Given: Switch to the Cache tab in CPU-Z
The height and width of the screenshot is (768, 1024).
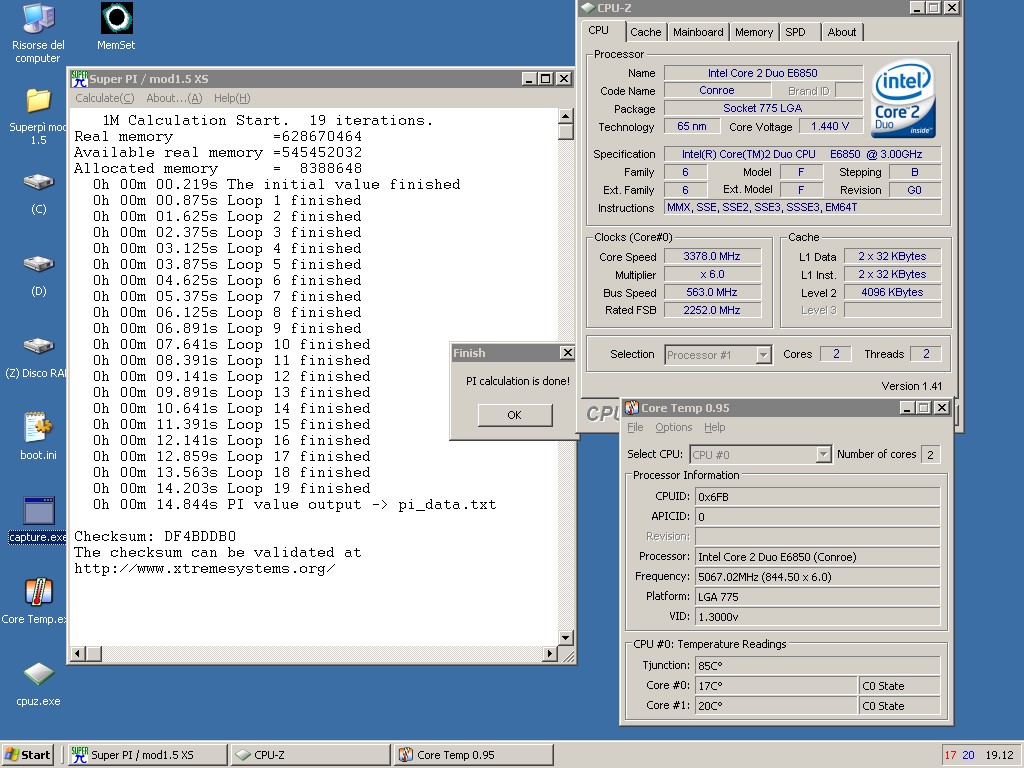Looking at the screenshot, I should (x=645, y=32).
